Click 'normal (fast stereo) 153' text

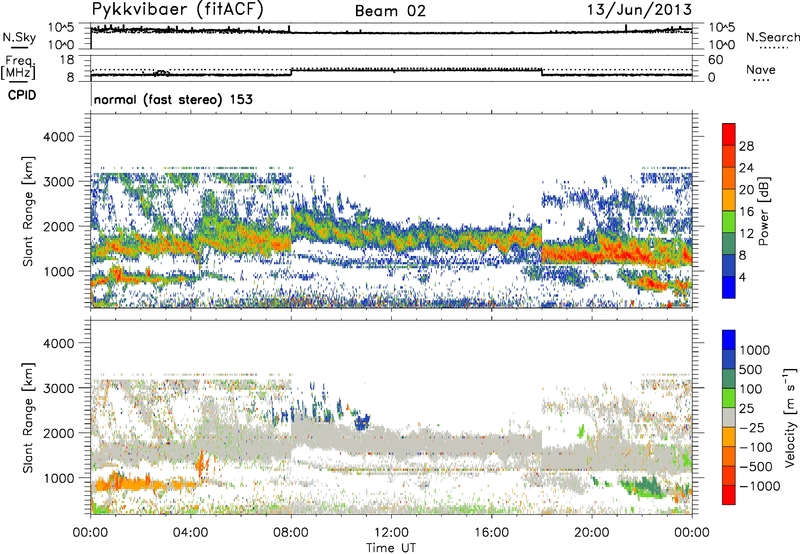tap(173, 99)
